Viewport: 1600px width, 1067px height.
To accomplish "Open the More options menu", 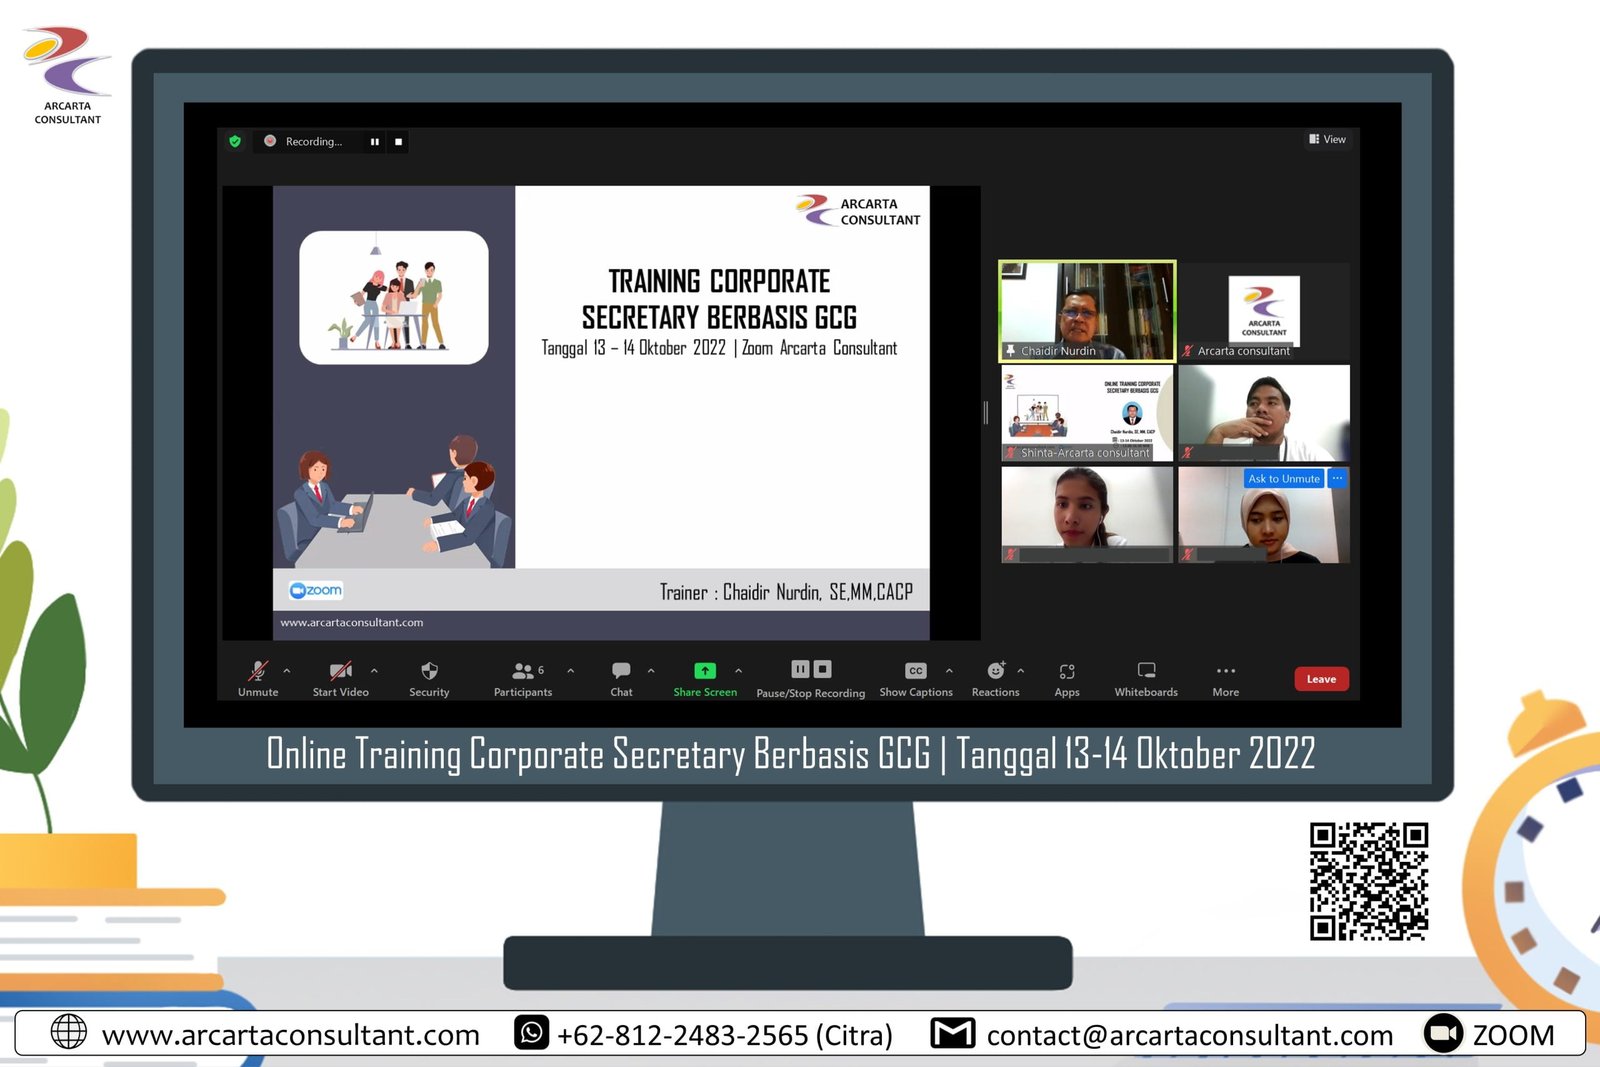I will (x=1226, y=671).
